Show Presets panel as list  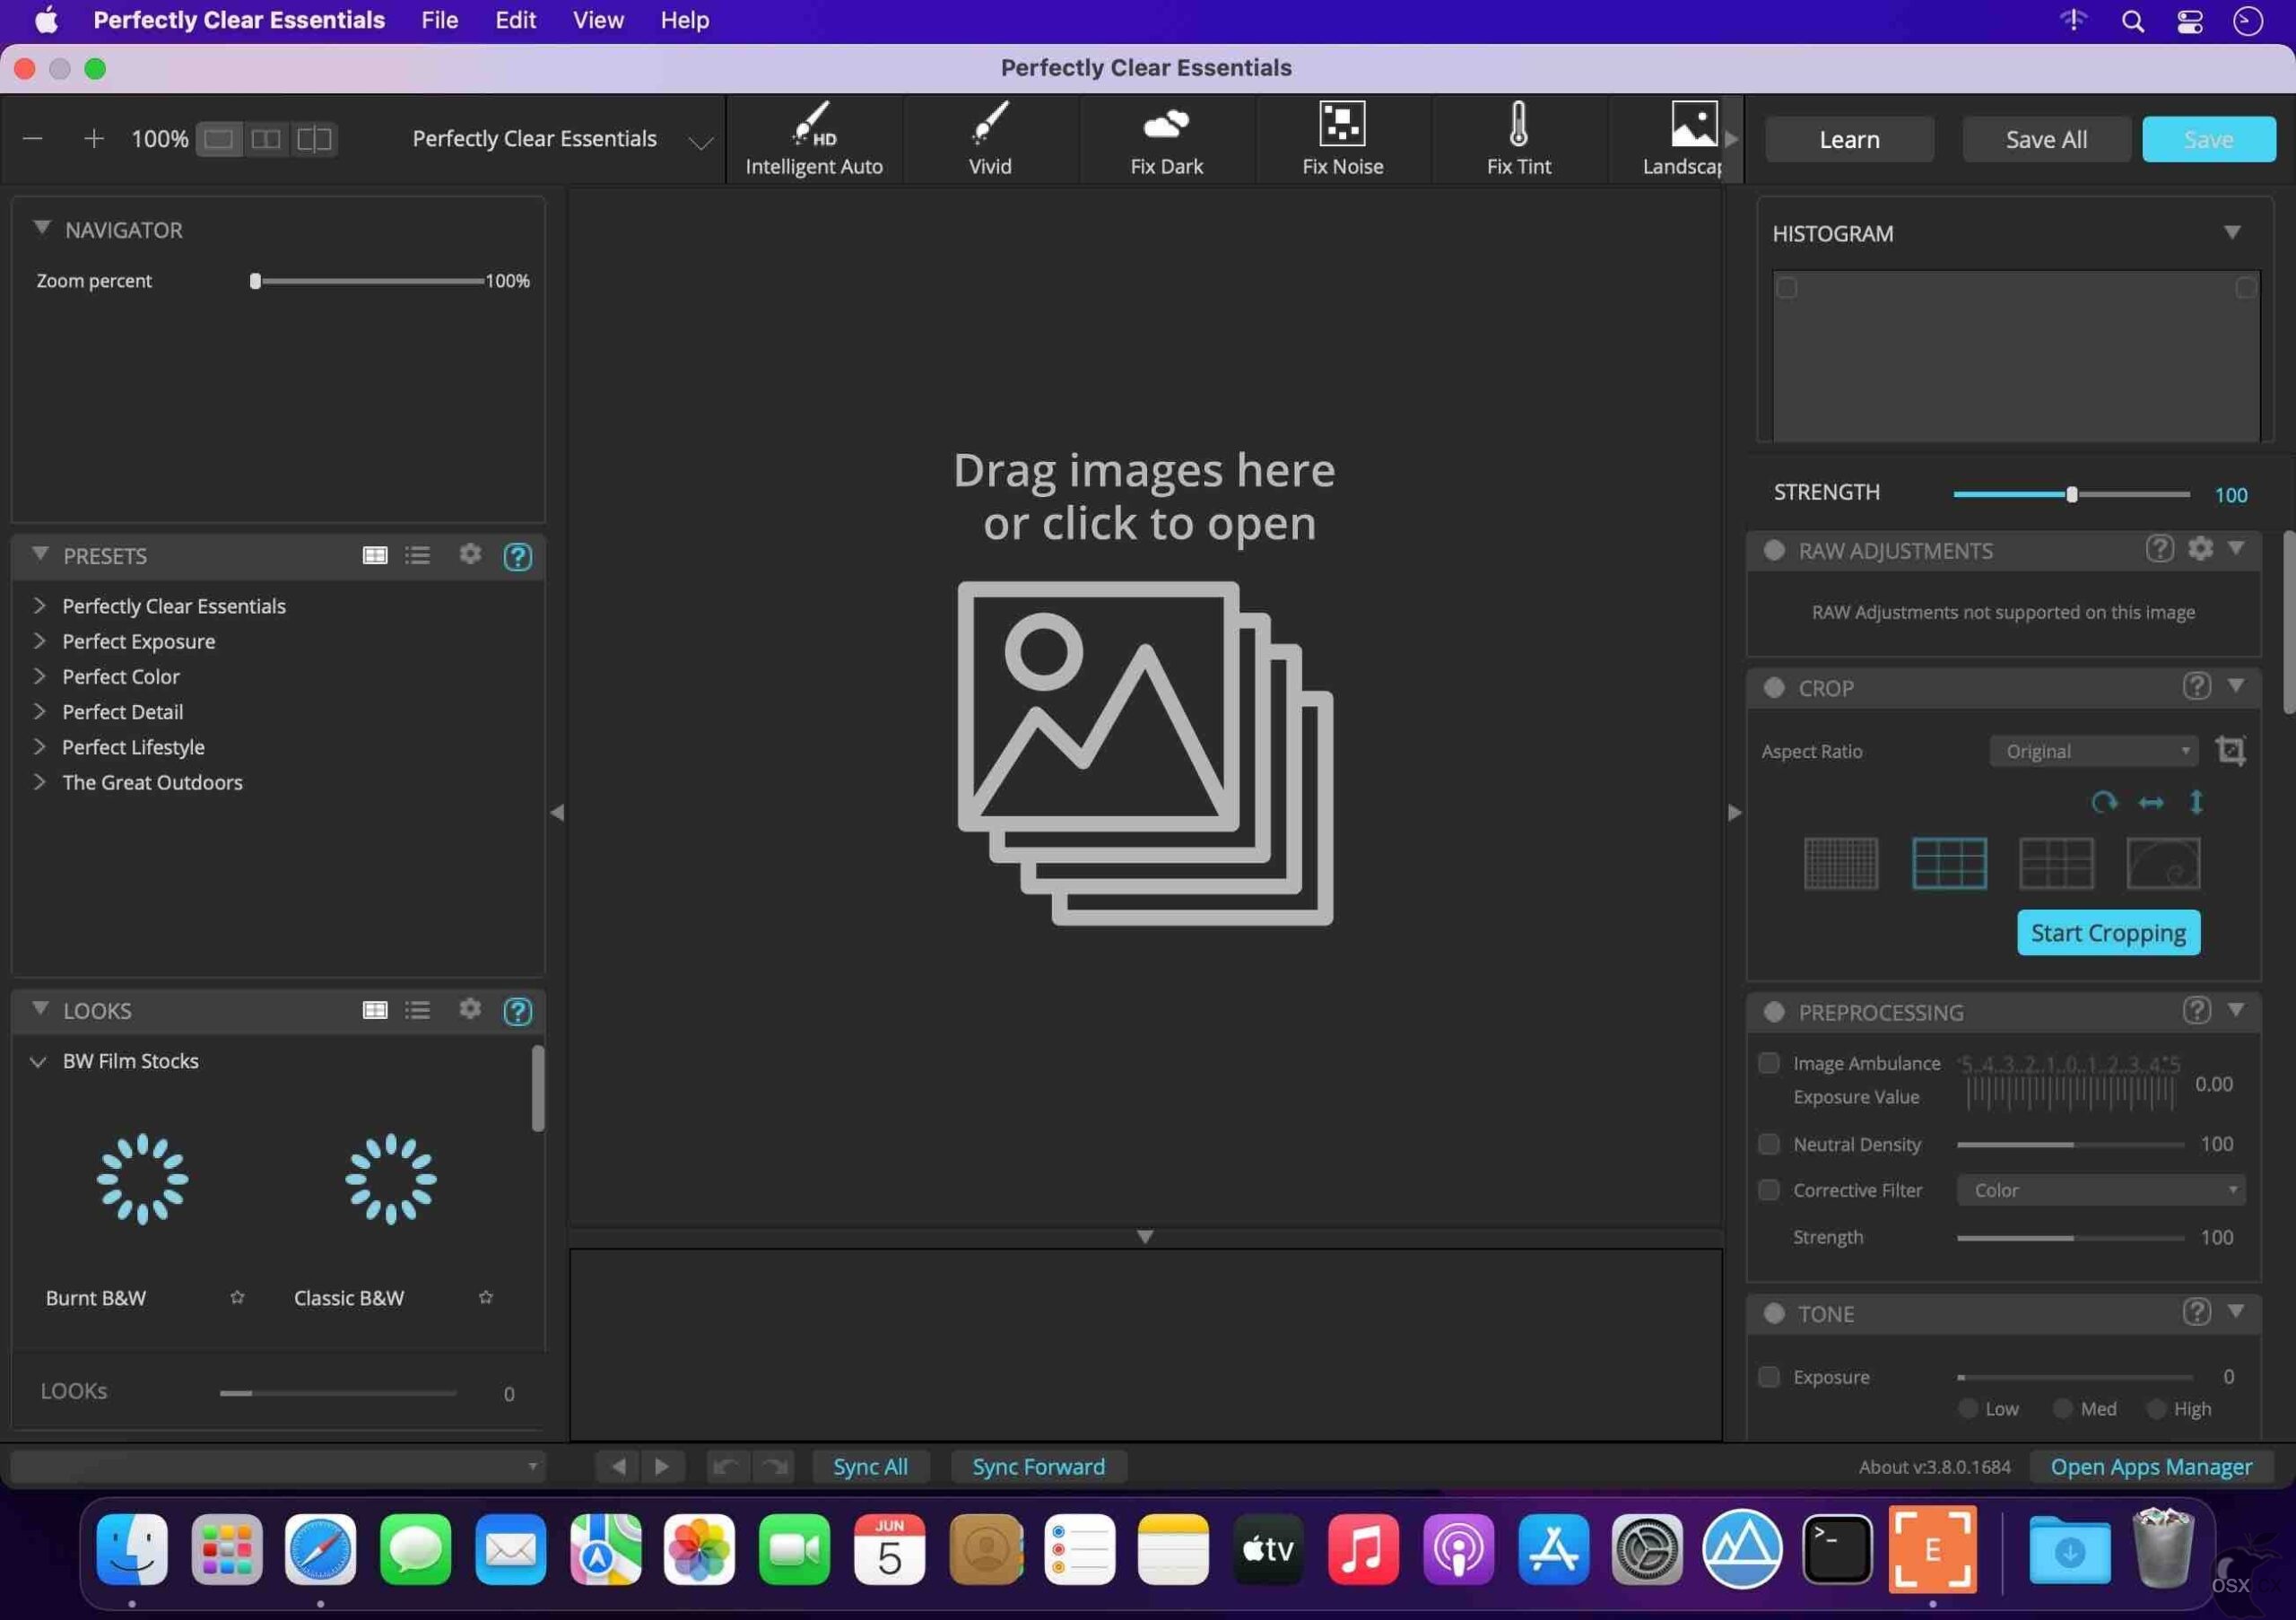pos(418,555)
